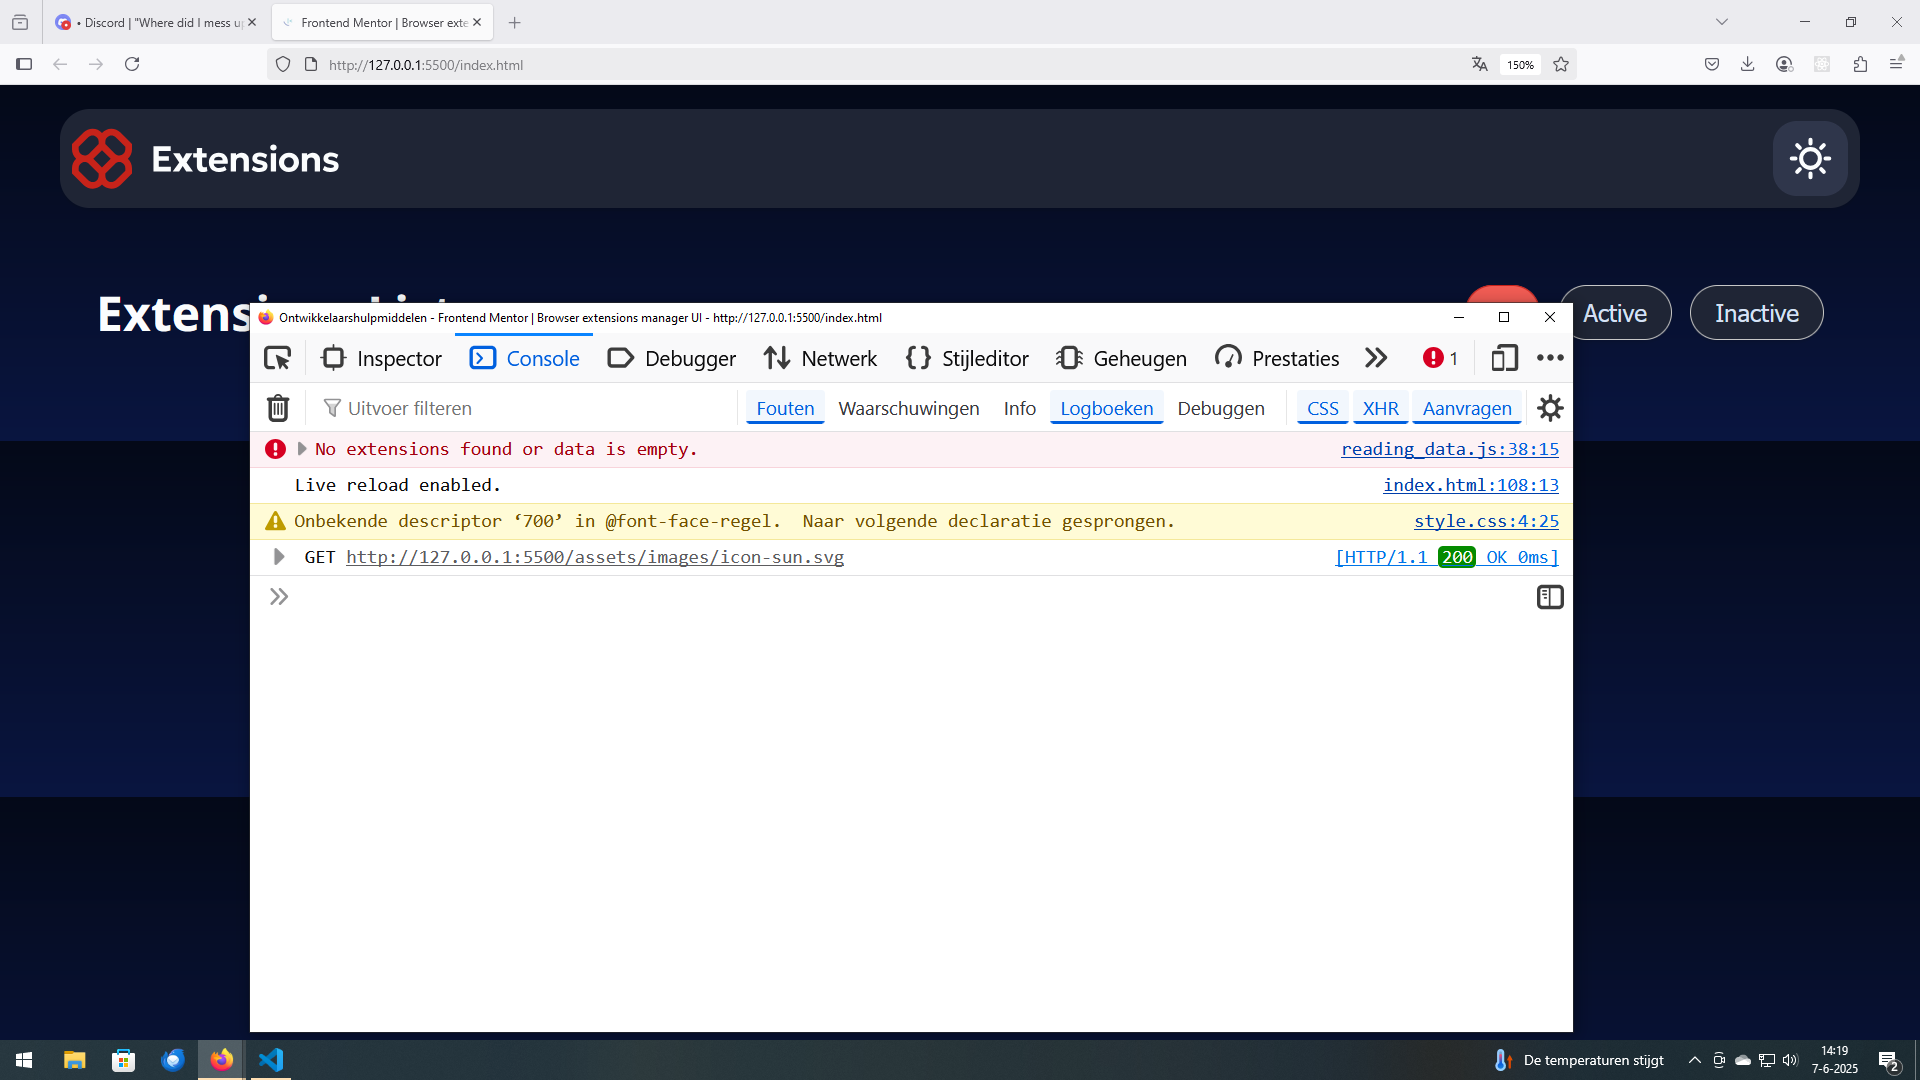Clear console output with the trash icon
This screenshot has width=1920, height=1080.
[278, 408]
